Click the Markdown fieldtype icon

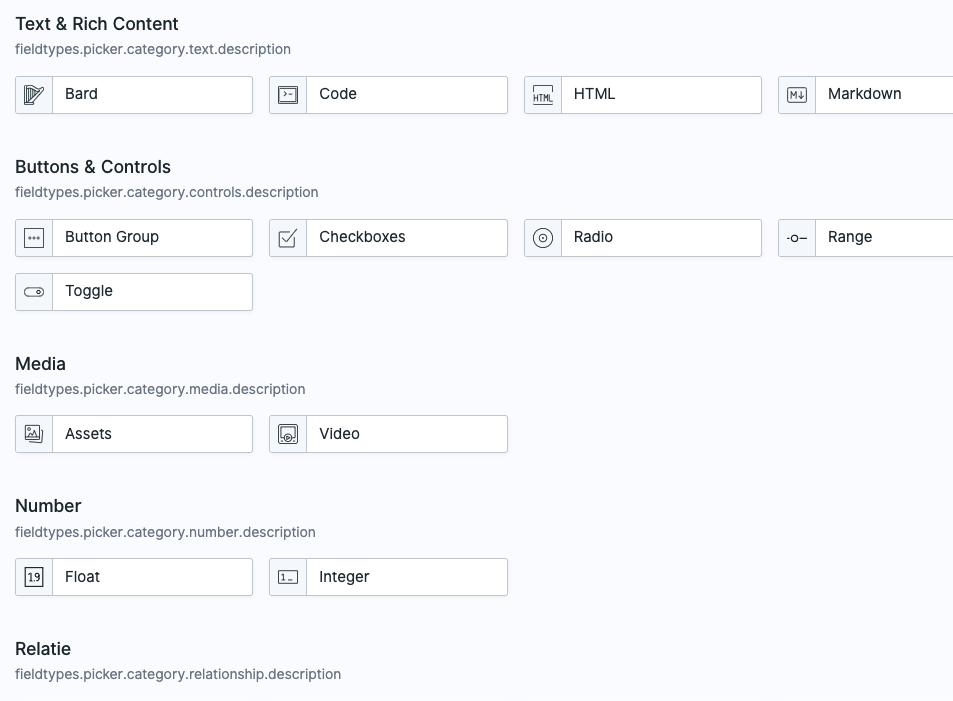point(797,95)
